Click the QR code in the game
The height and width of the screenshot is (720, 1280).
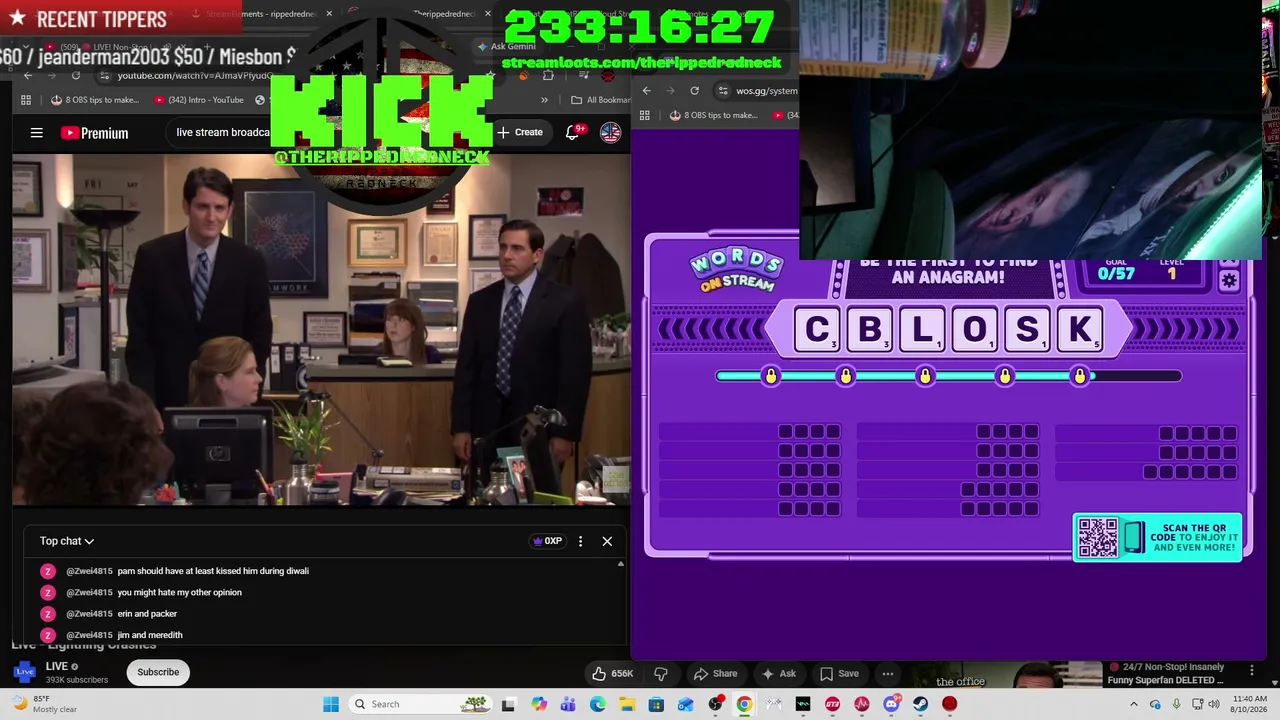click(x=1098, y=537)
